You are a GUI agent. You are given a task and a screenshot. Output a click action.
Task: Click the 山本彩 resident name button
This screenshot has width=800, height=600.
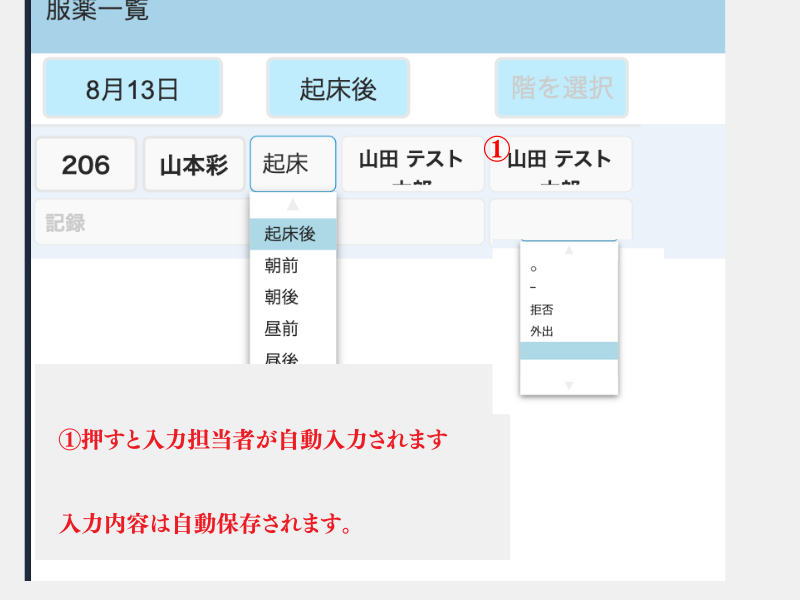click(194, 164)
